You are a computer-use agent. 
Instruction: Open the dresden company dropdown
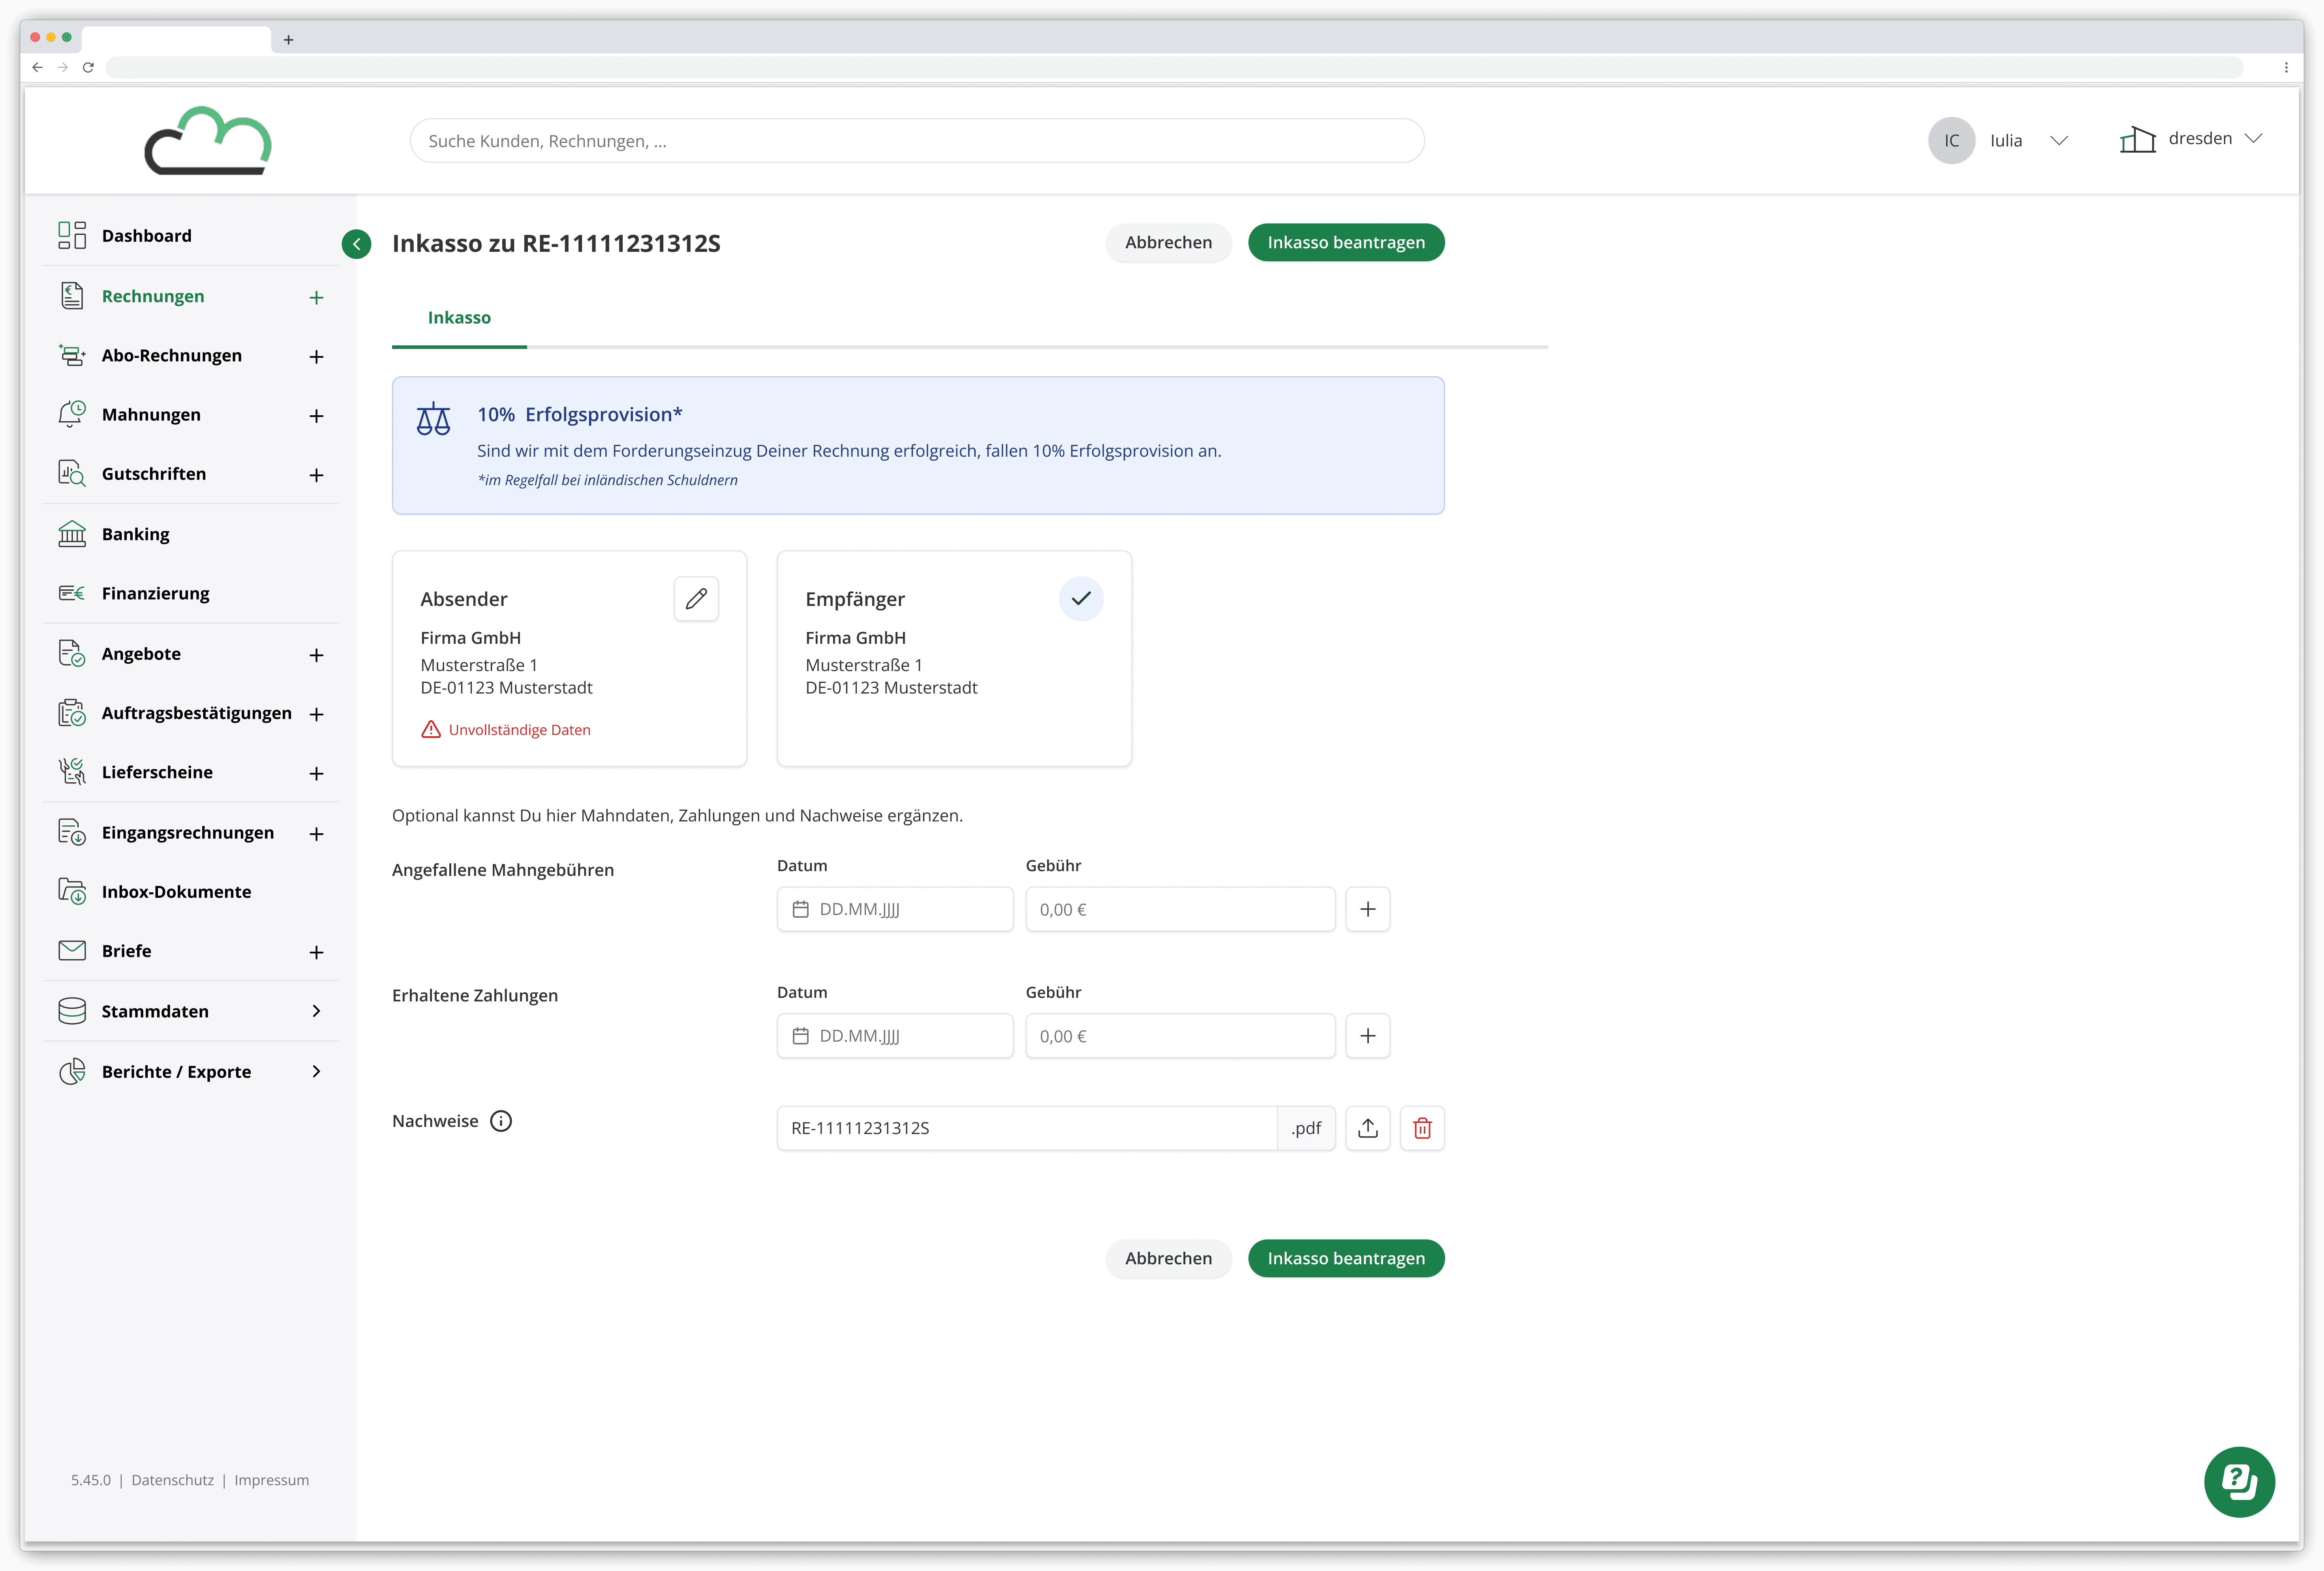[x=2252, y=139]
